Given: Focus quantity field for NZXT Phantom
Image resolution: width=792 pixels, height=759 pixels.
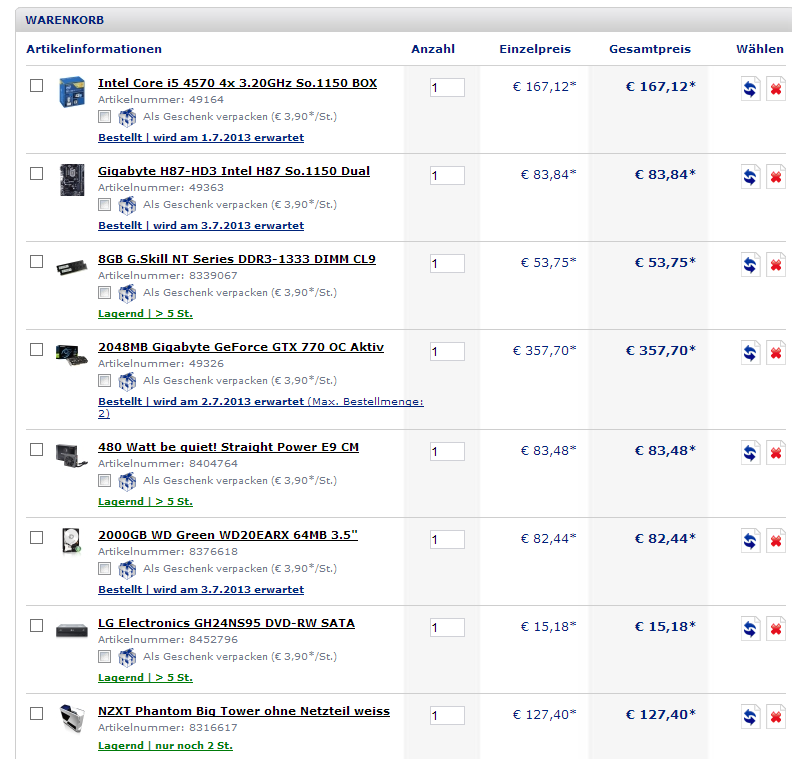Looking at the screenshot, I should pyautogui.click(x=447, y=716).
